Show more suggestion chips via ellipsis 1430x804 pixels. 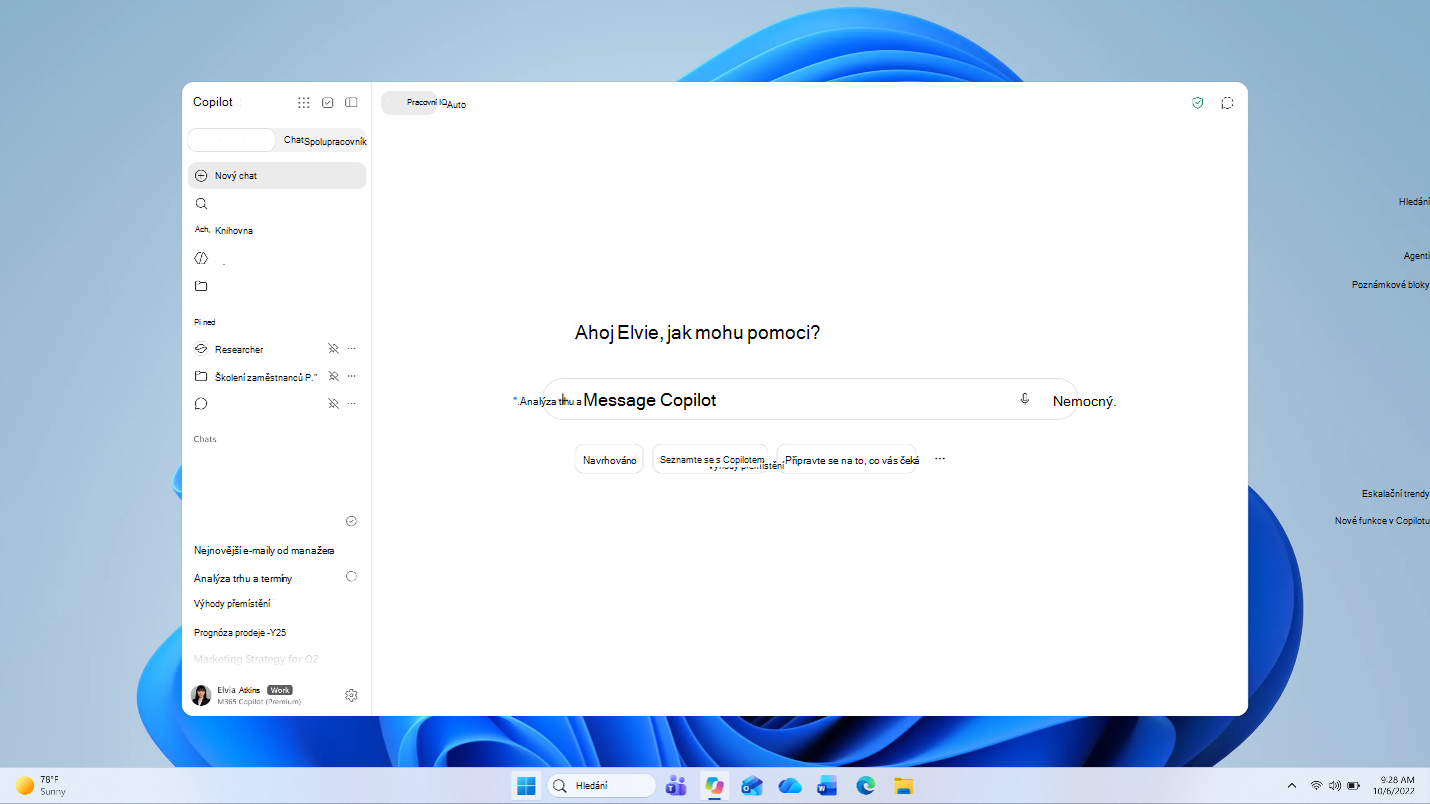pyautogui.click(x=940, y=459)
